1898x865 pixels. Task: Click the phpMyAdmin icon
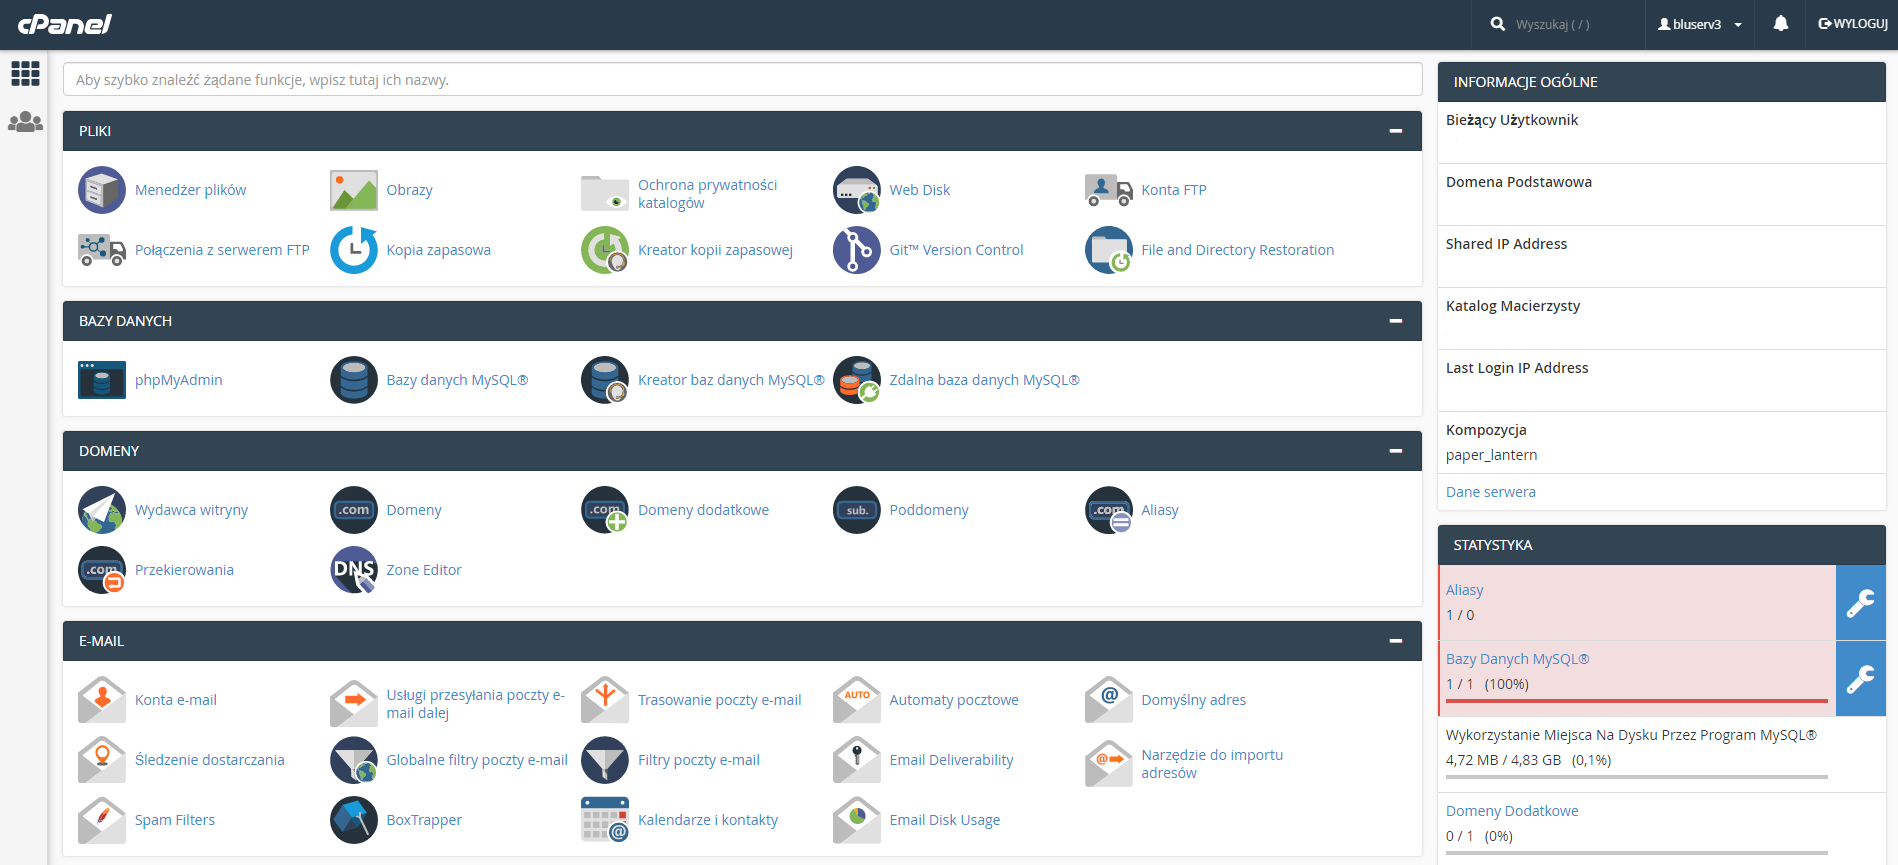(102, 380)
